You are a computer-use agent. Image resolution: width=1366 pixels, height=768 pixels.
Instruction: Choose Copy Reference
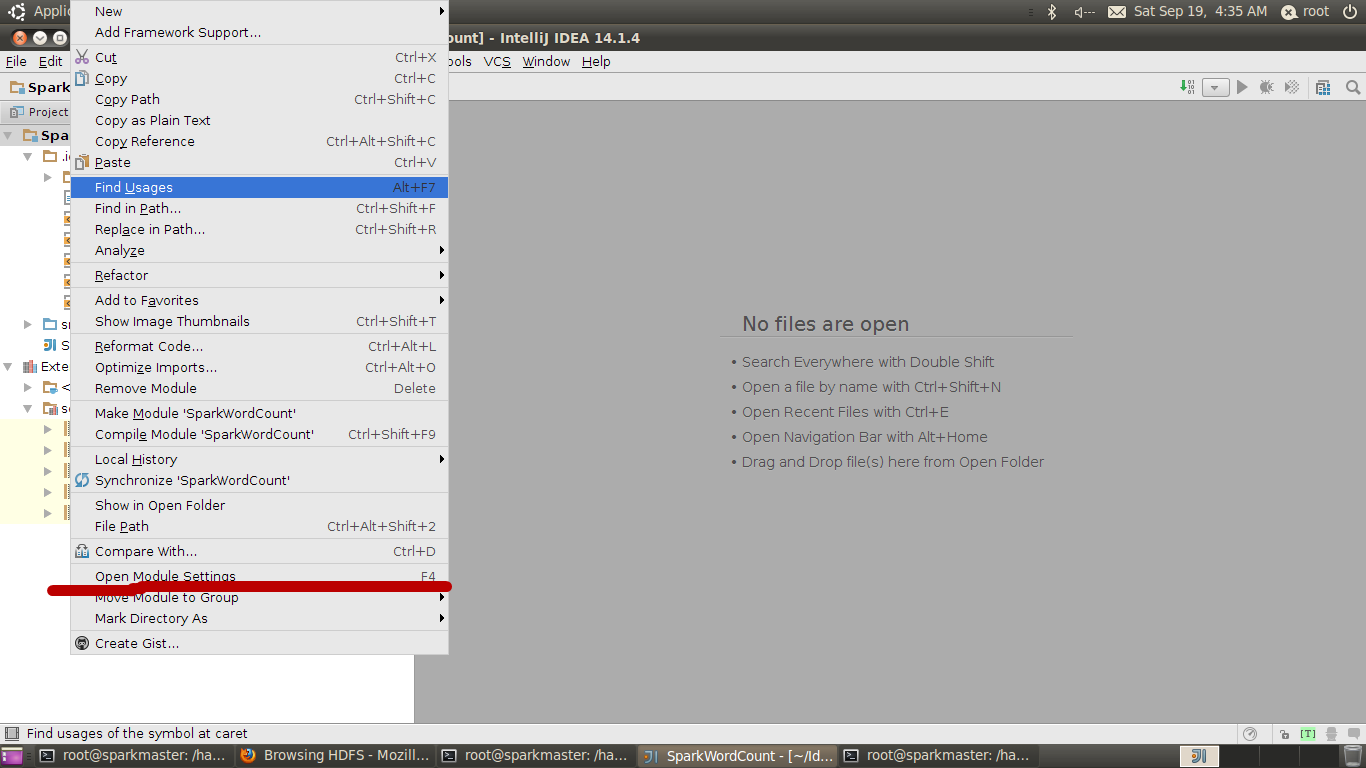[259, 141]
